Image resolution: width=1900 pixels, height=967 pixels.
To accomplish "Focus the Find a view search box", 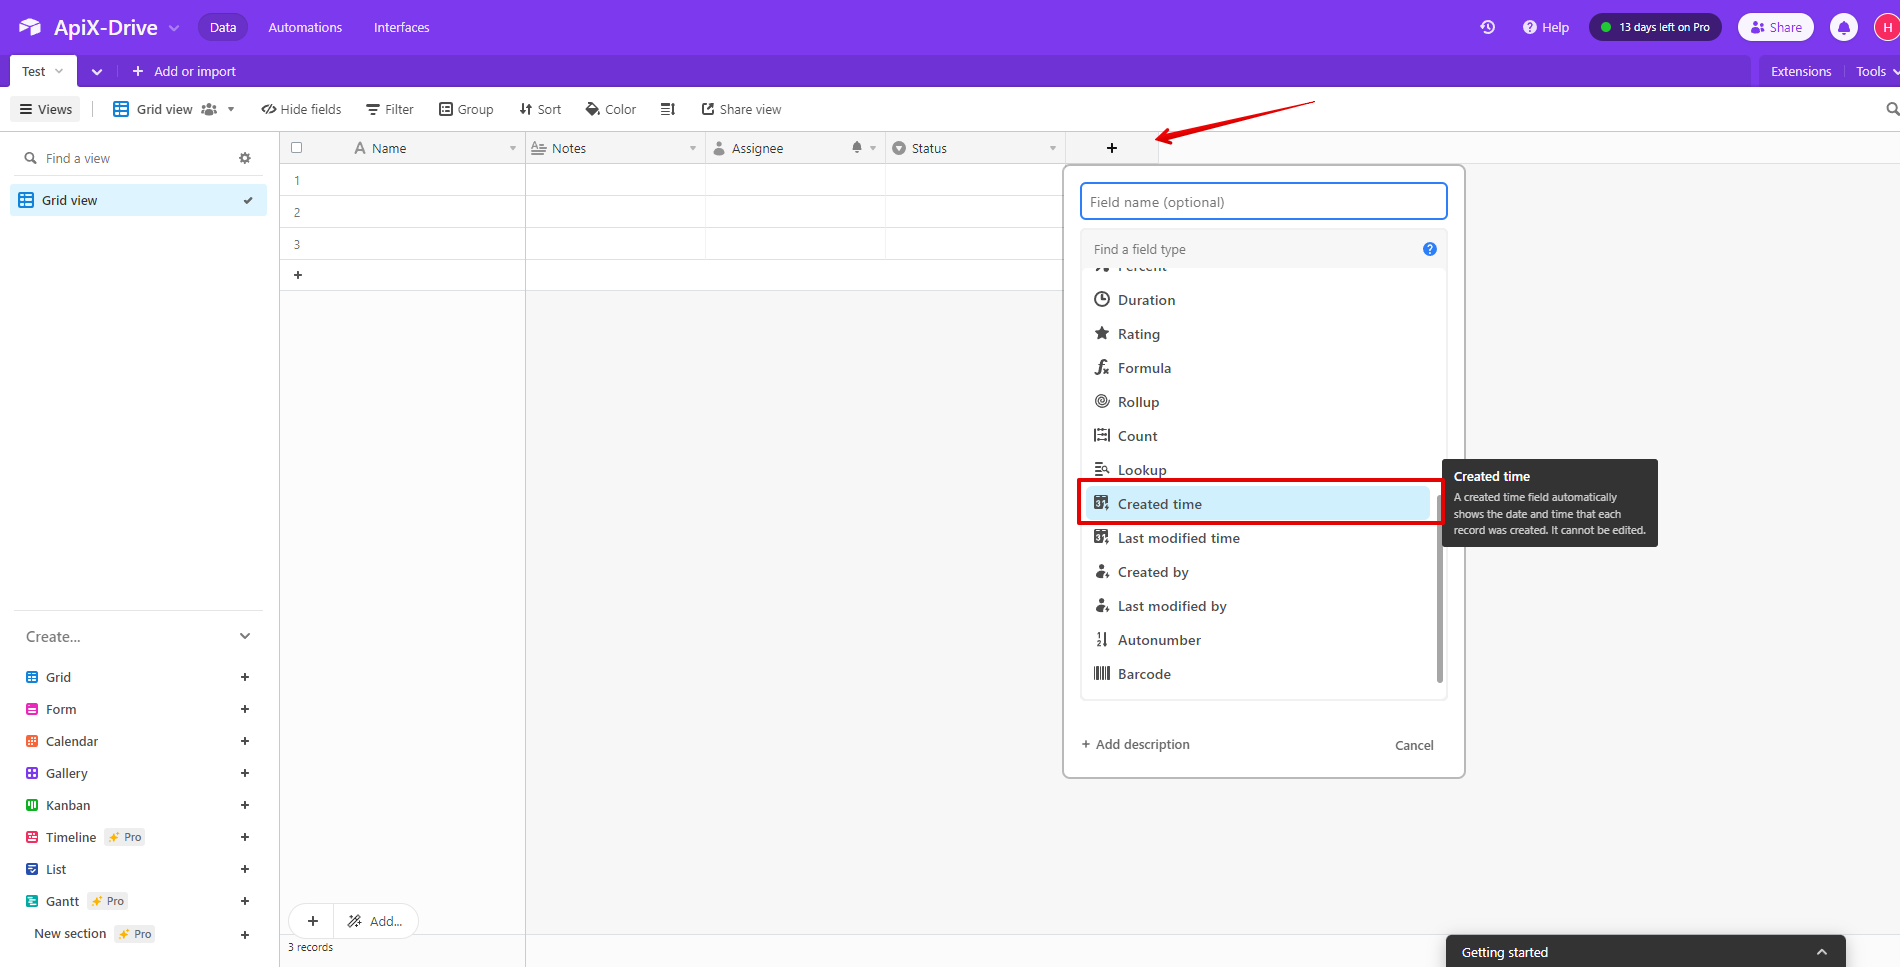I will (x=130, y=158).
